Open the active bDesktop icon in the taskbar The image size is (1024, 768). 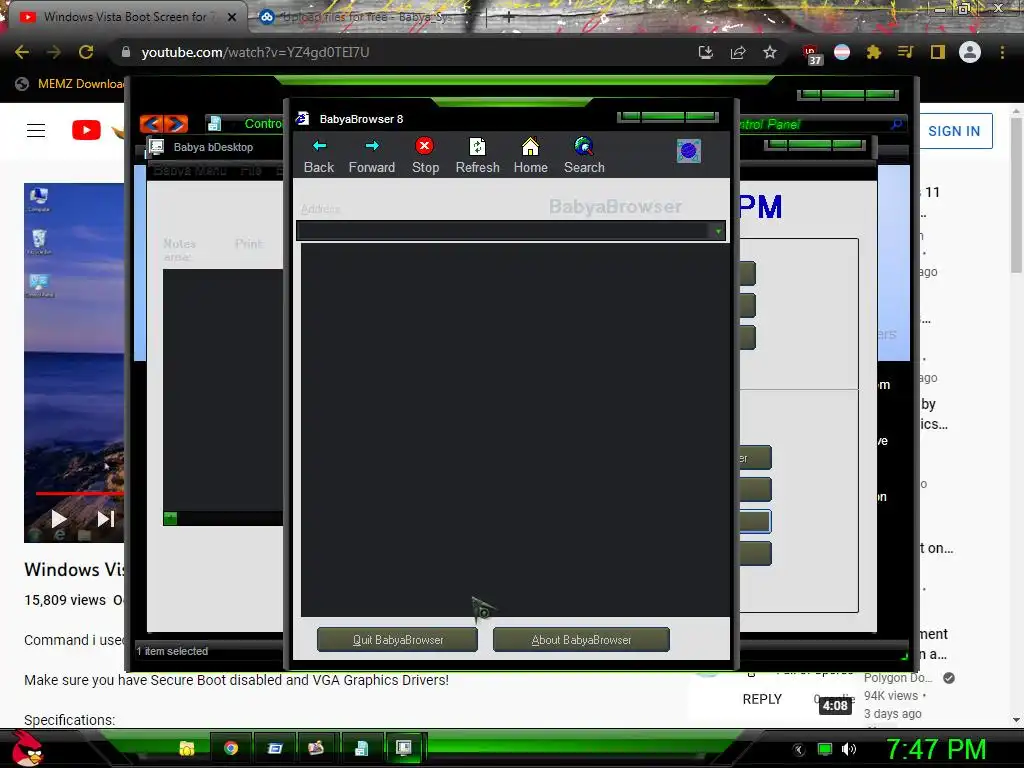tap(404, 748)
